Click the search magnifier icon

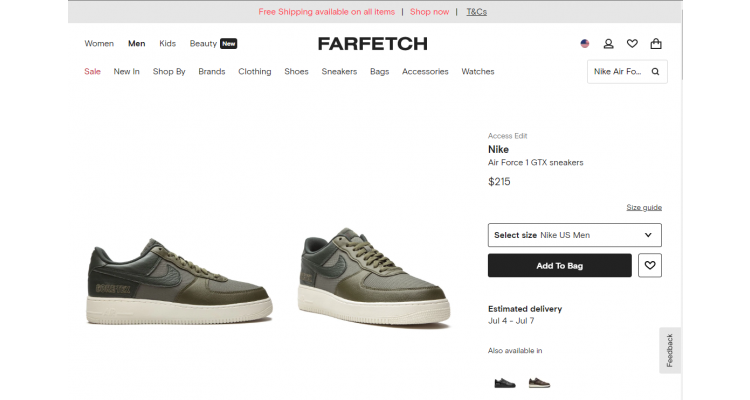pyautogui.click(x=655, y=71)
